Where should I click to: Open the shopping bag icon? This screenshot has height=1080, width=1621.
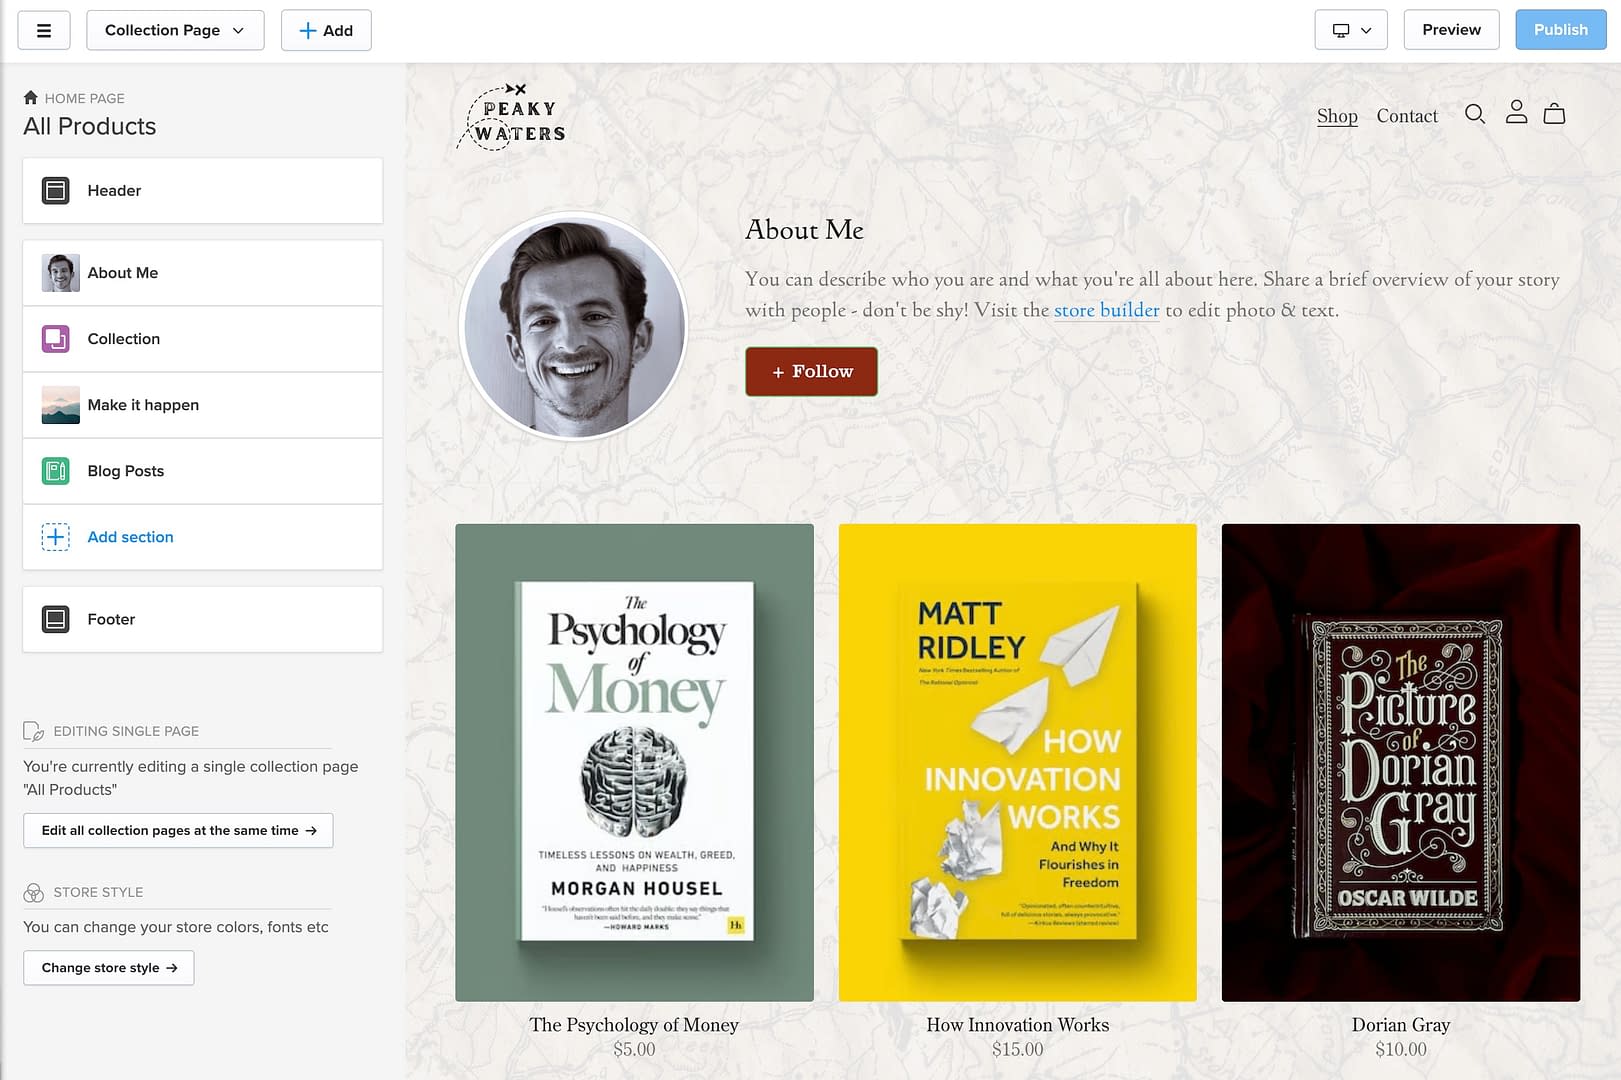click(x=1554, y=114)
